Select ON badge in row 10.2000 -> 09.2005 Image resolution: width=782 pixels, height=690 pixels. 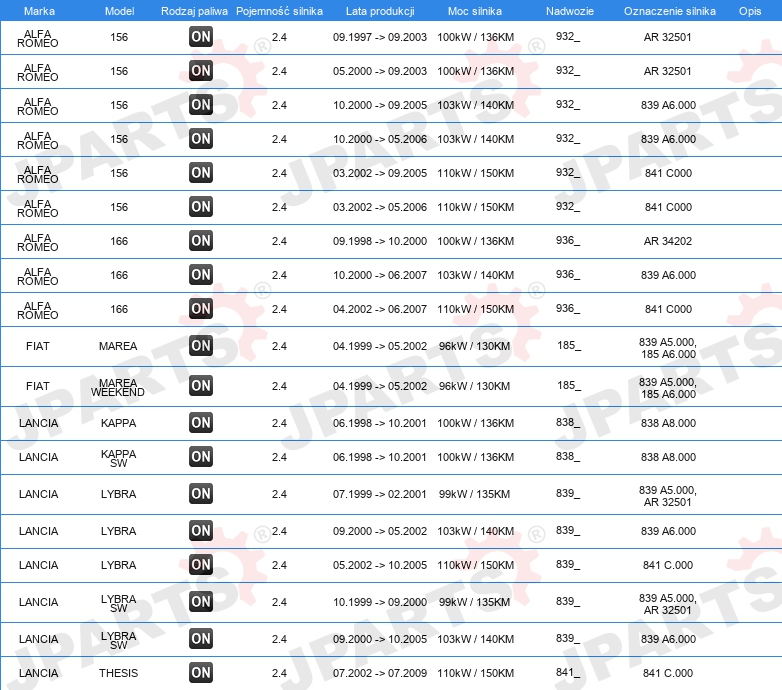click(x=201, y=104)
